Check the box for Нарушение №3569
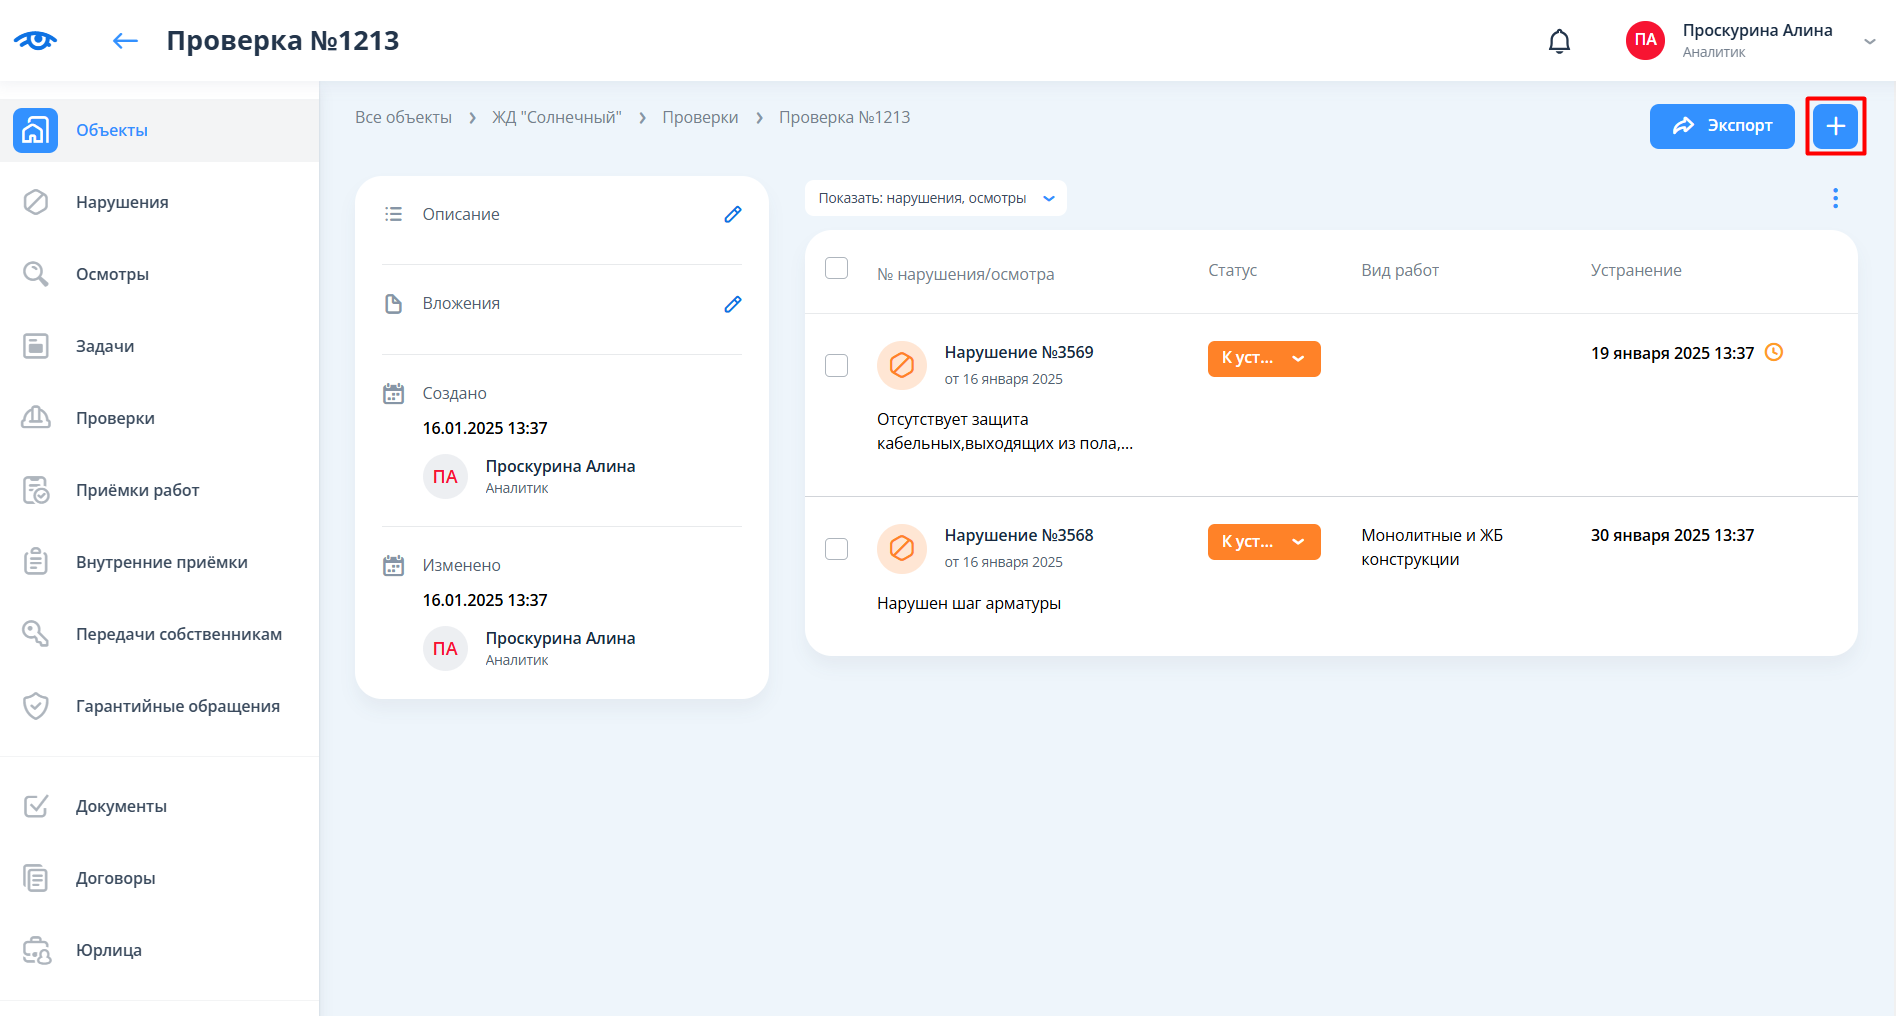The image size is (1896, 1016). pyautogui.click(x=836, y=365)
